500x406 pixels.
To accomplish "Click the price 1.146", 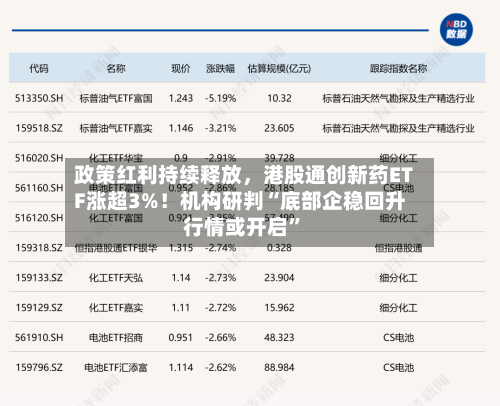I will tap(181, 128).
